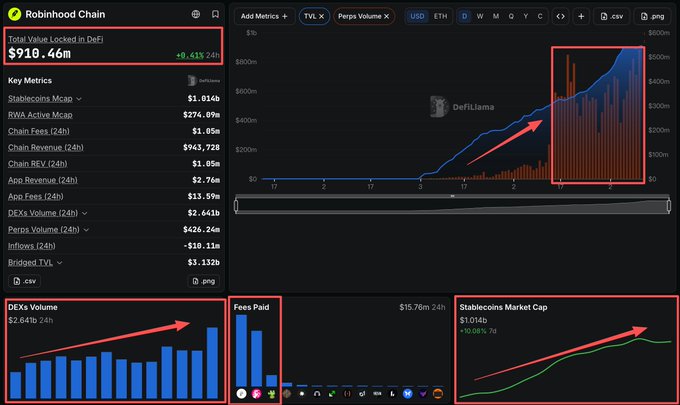This screenshot has height=405, width=680.
Task: Select cumulative C interval
Action: 540,16
